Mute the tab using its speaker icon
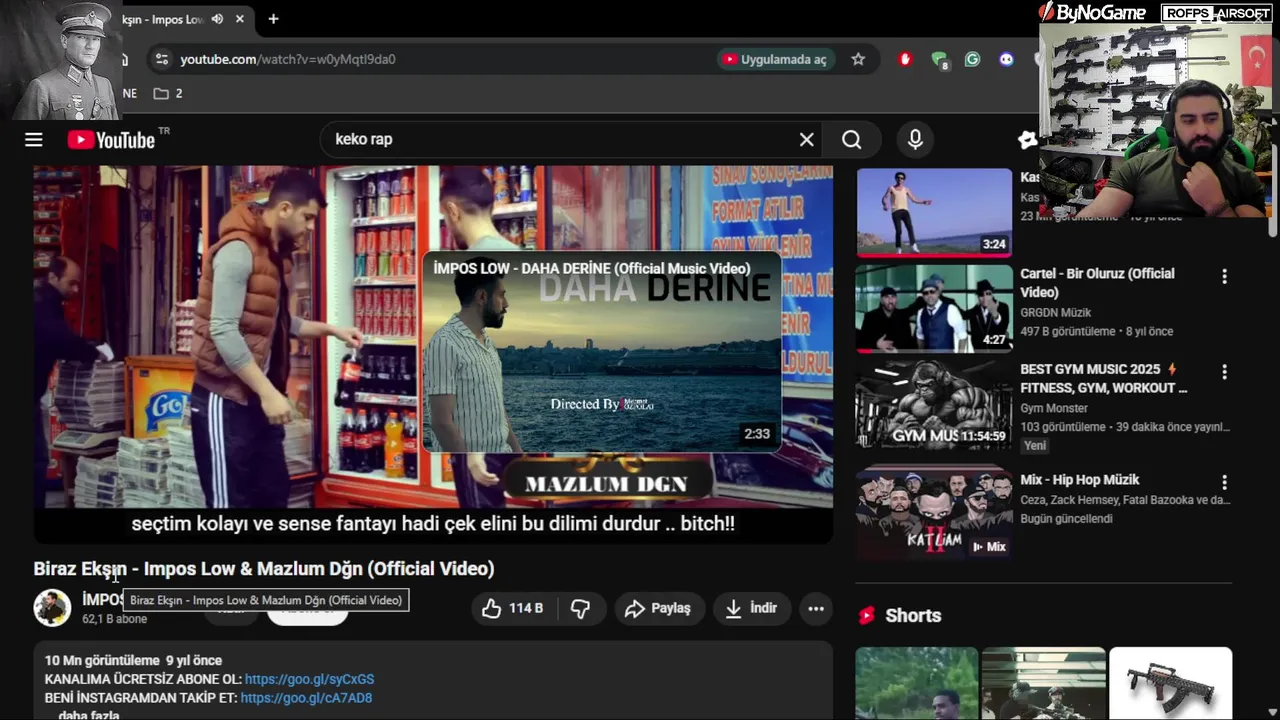 point(217,19)
